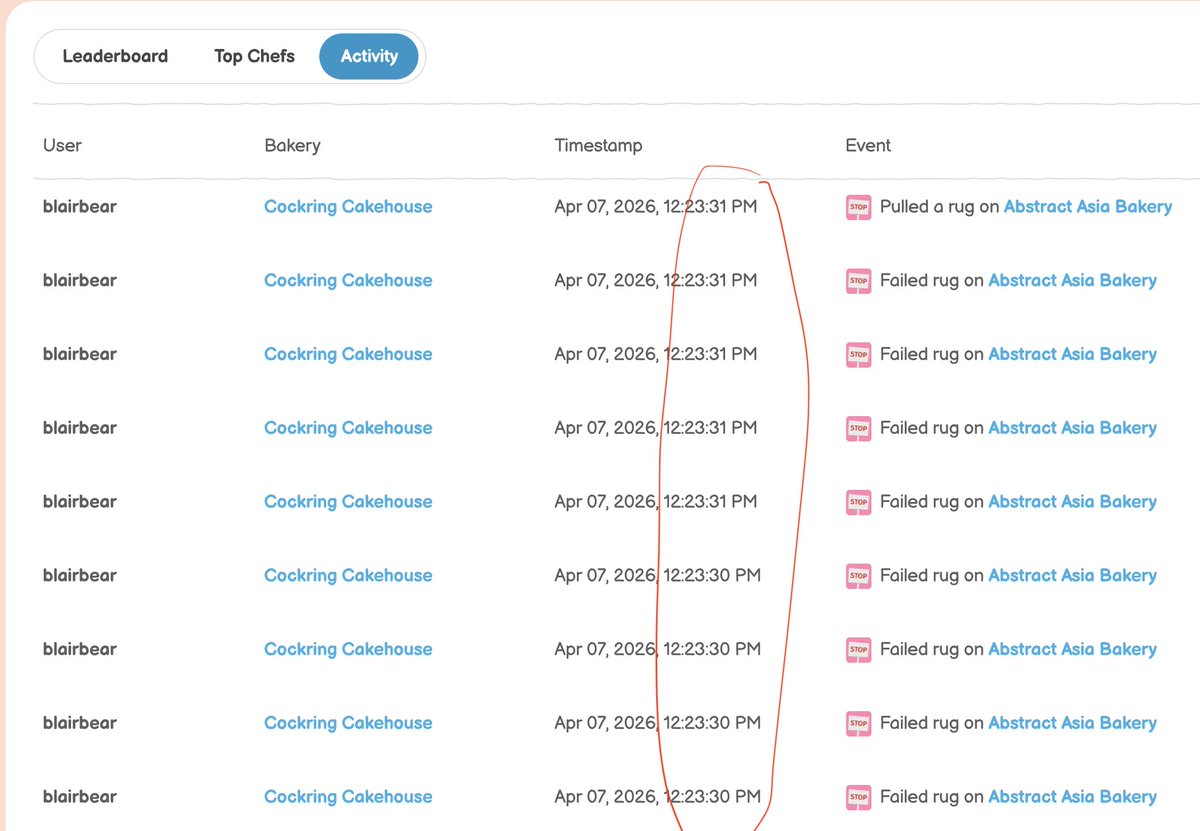Screen dimensions: 1200x831
Task: Open Abstract Asia Bakery in first Failed rug row
Action: [1072, 281]
